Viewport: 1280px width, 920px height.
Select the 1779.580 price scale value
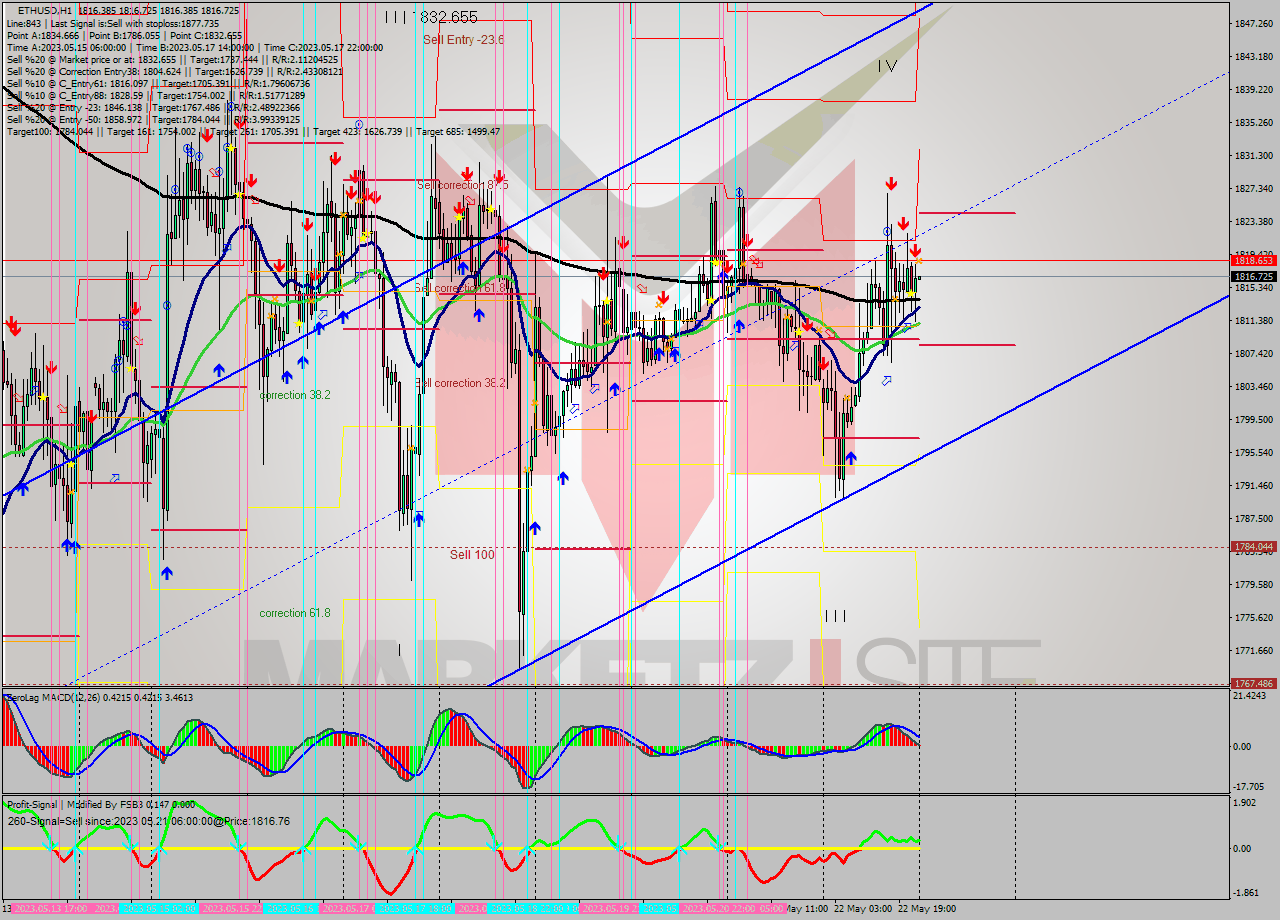[1255, 584]
